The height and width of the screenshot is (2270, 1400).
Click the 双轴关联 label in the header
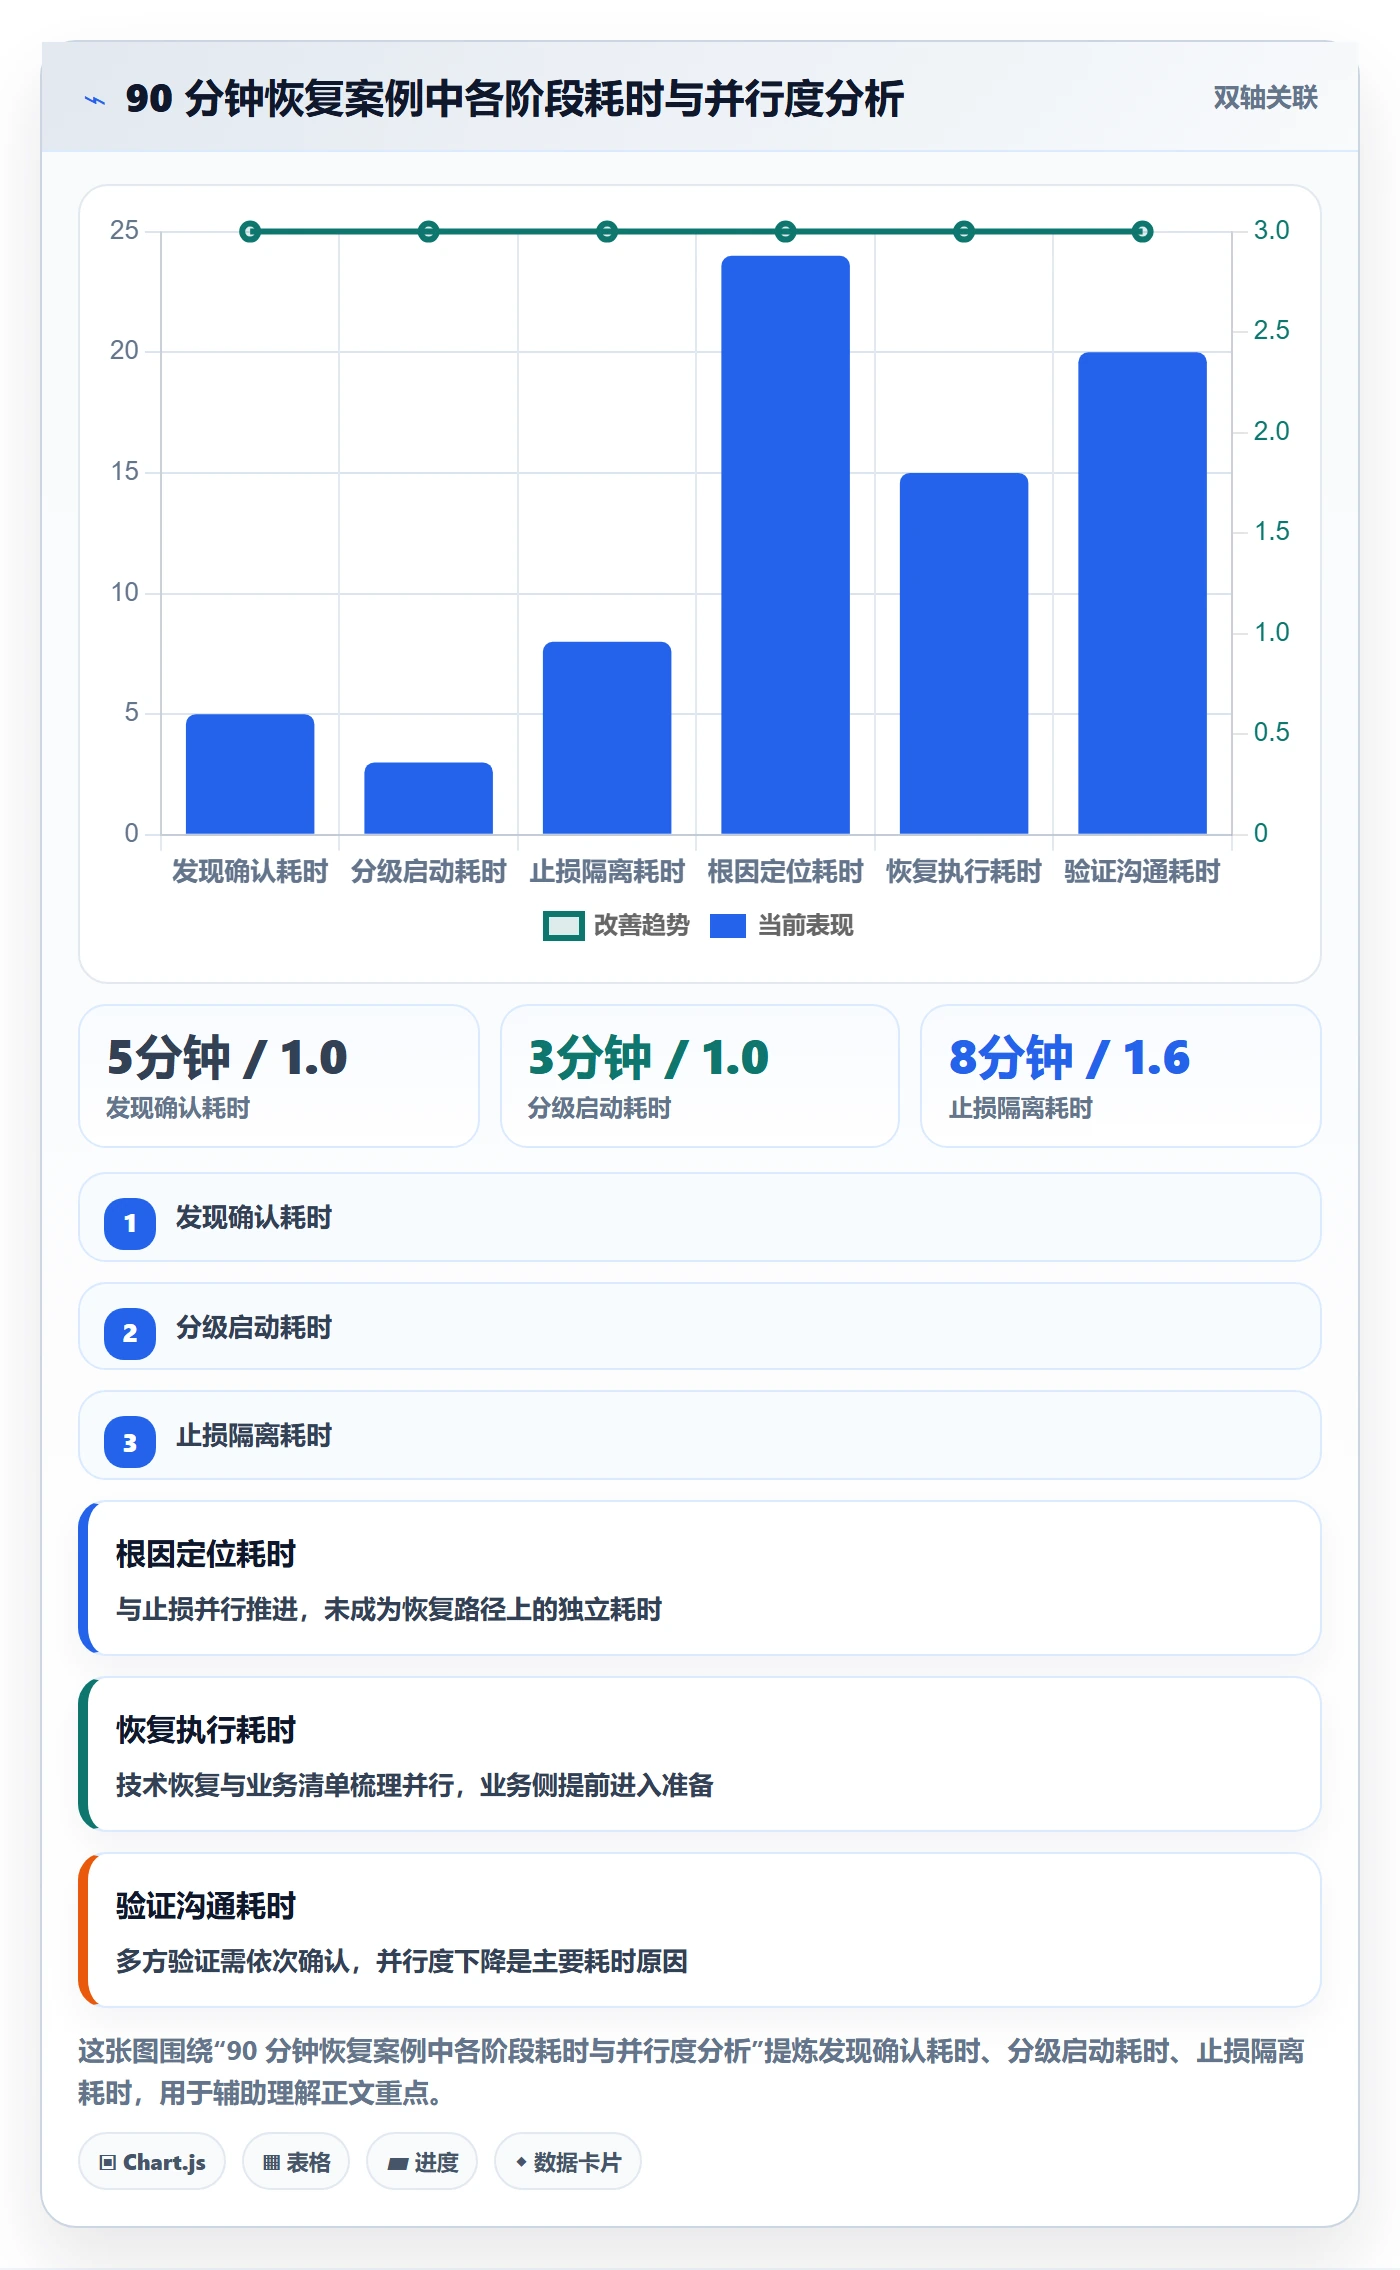1265,98
